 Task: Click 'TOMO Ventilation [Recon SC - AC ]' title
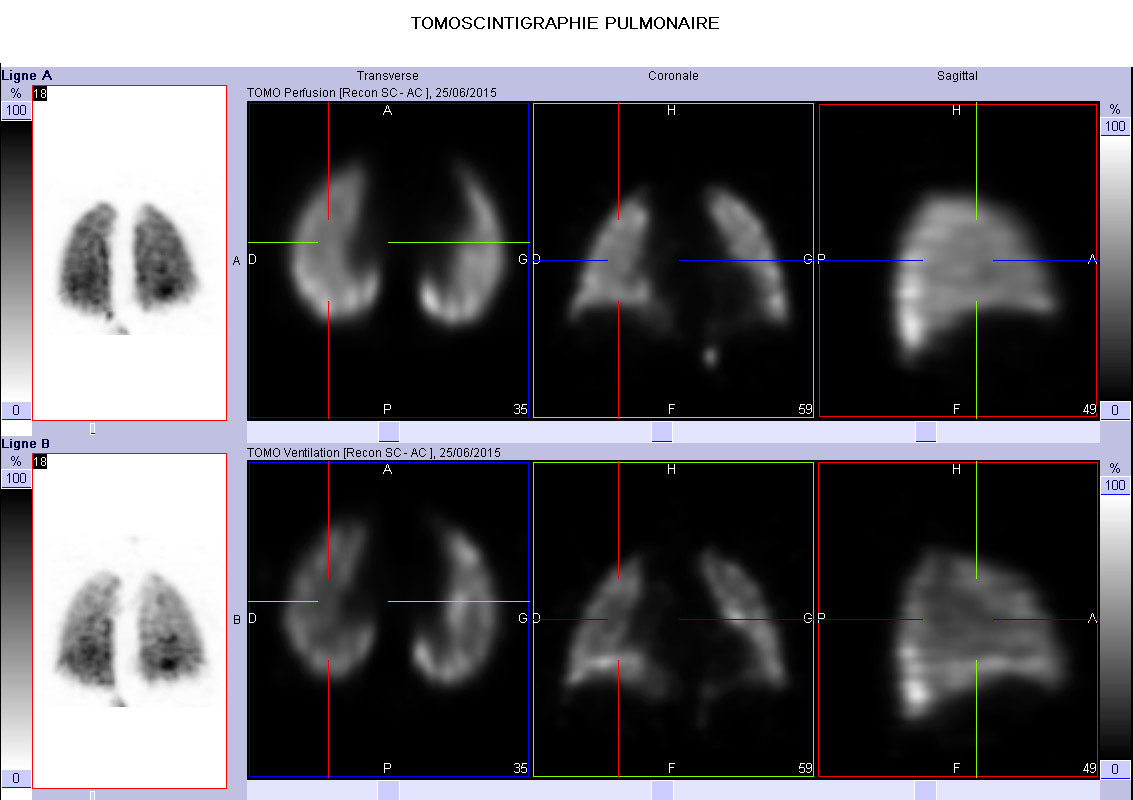pos(341,452)
